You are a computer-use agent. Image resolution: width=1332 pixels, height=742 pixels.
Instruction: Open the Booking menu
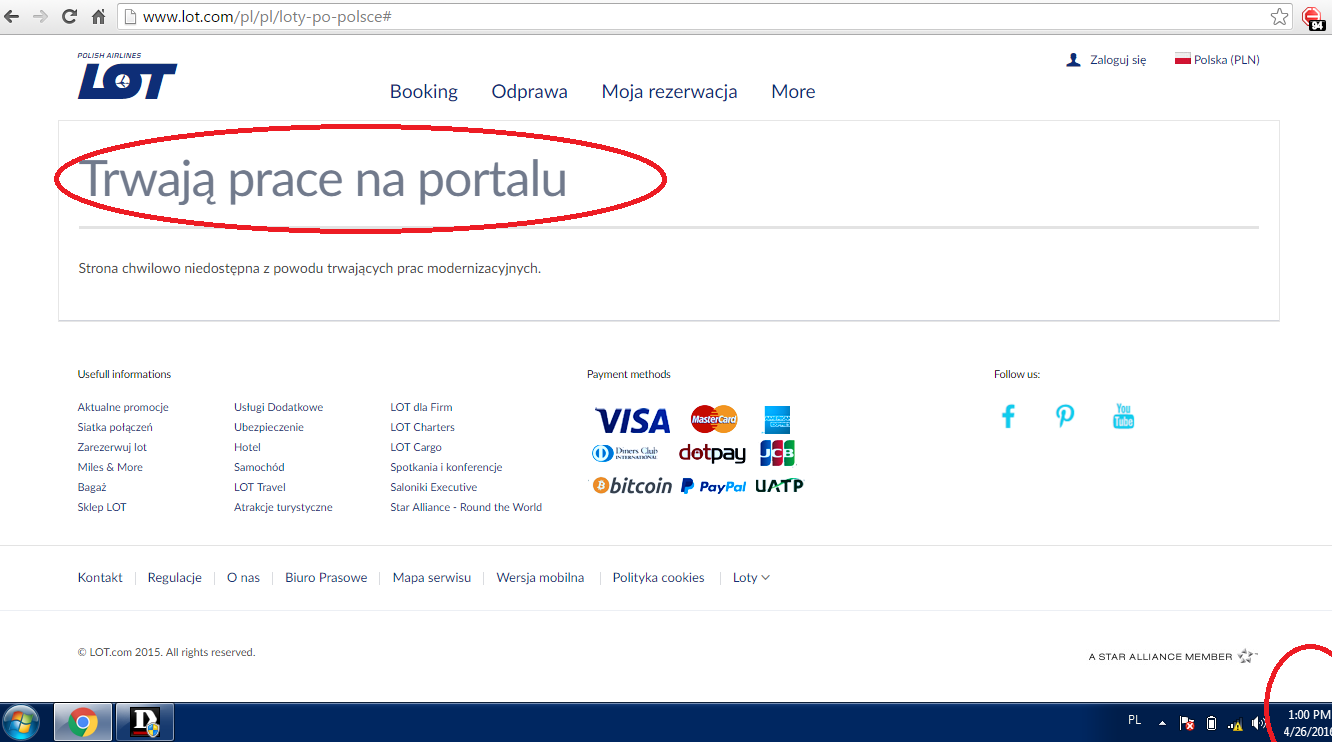424,92
